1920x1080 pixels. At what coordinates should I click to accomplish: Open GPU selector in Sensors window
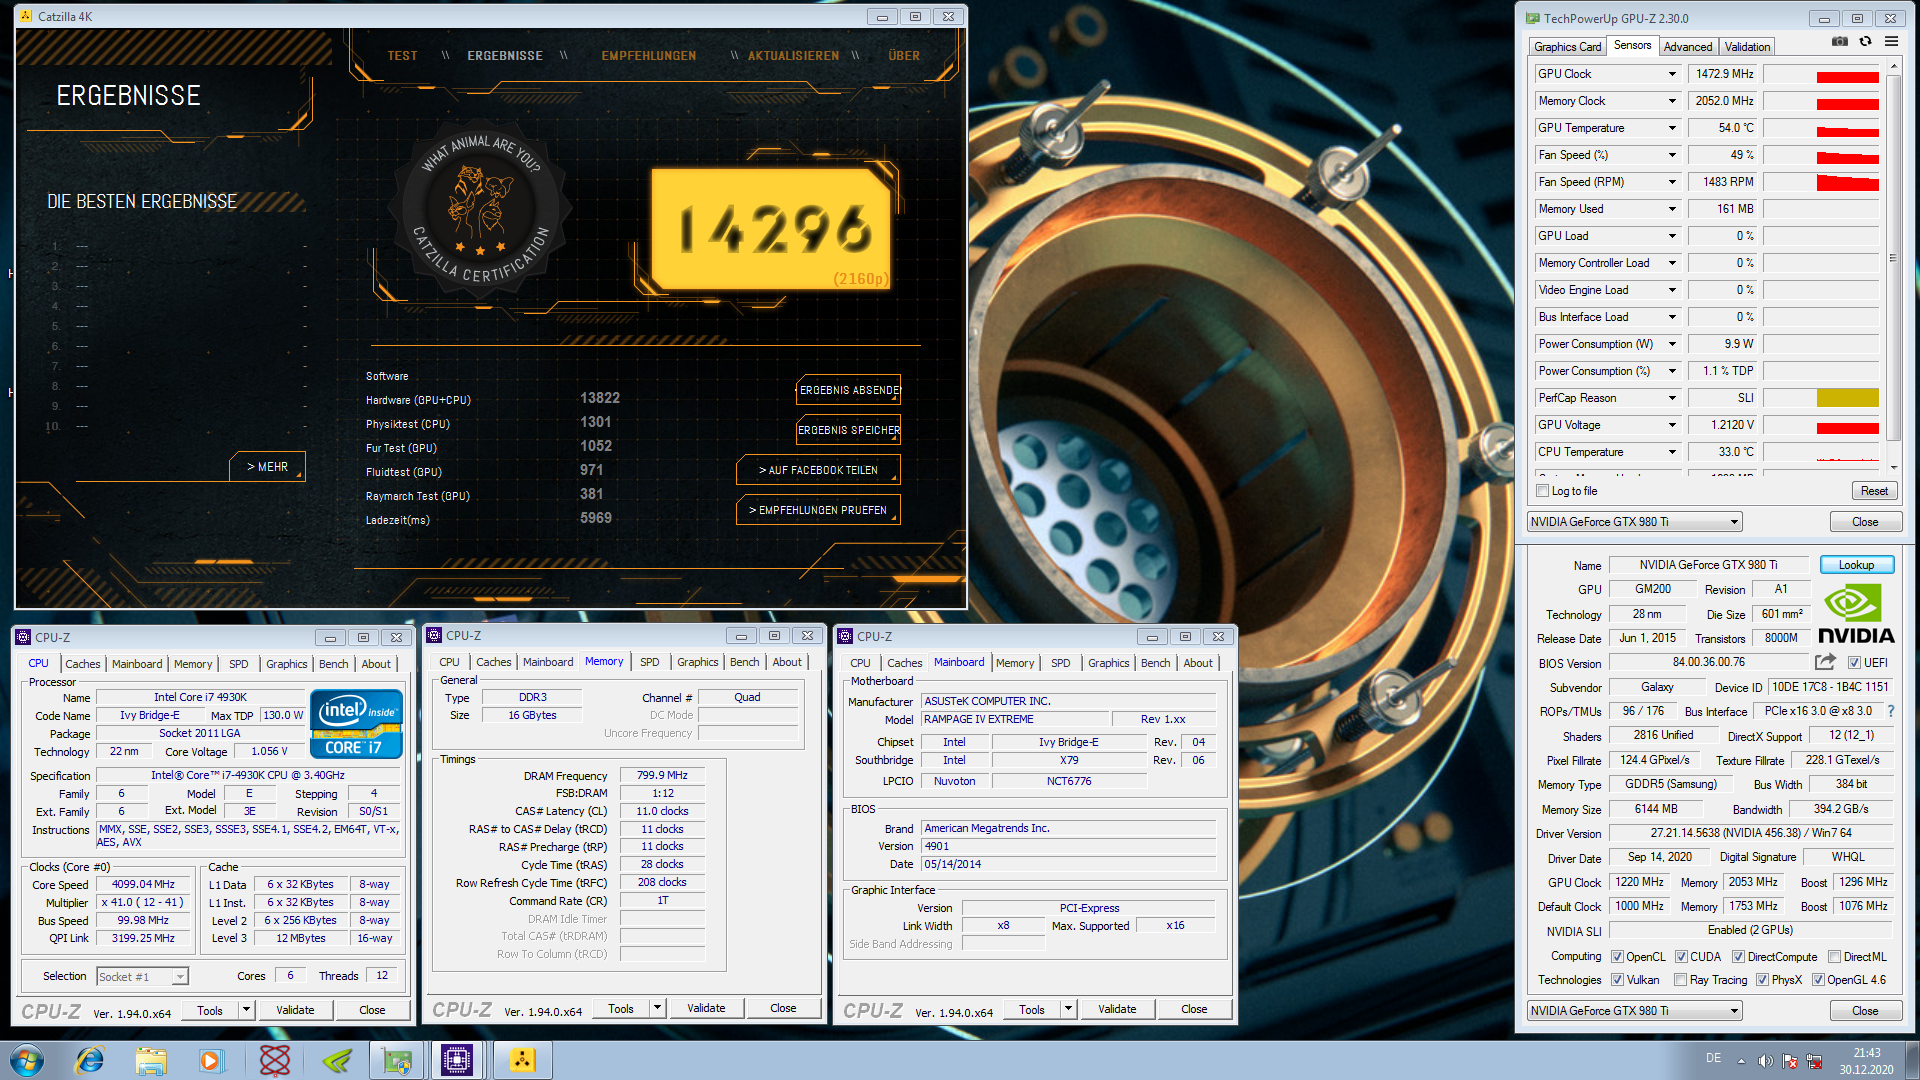1634,522
